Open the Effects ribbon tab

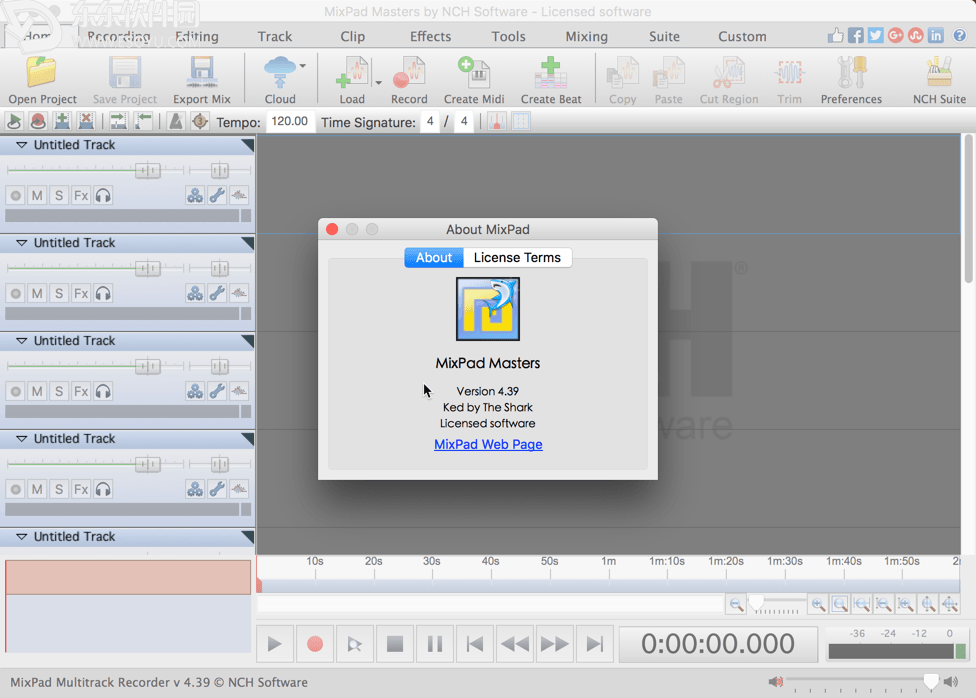click(x=430, y=36)
